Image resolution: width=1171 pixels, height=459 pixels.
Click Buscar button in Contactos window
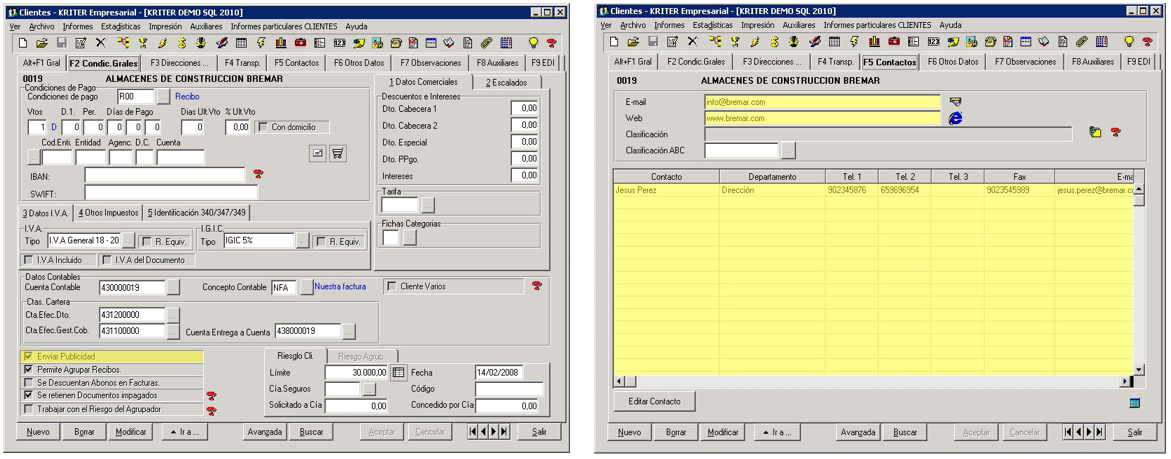(x=905, y=433)
